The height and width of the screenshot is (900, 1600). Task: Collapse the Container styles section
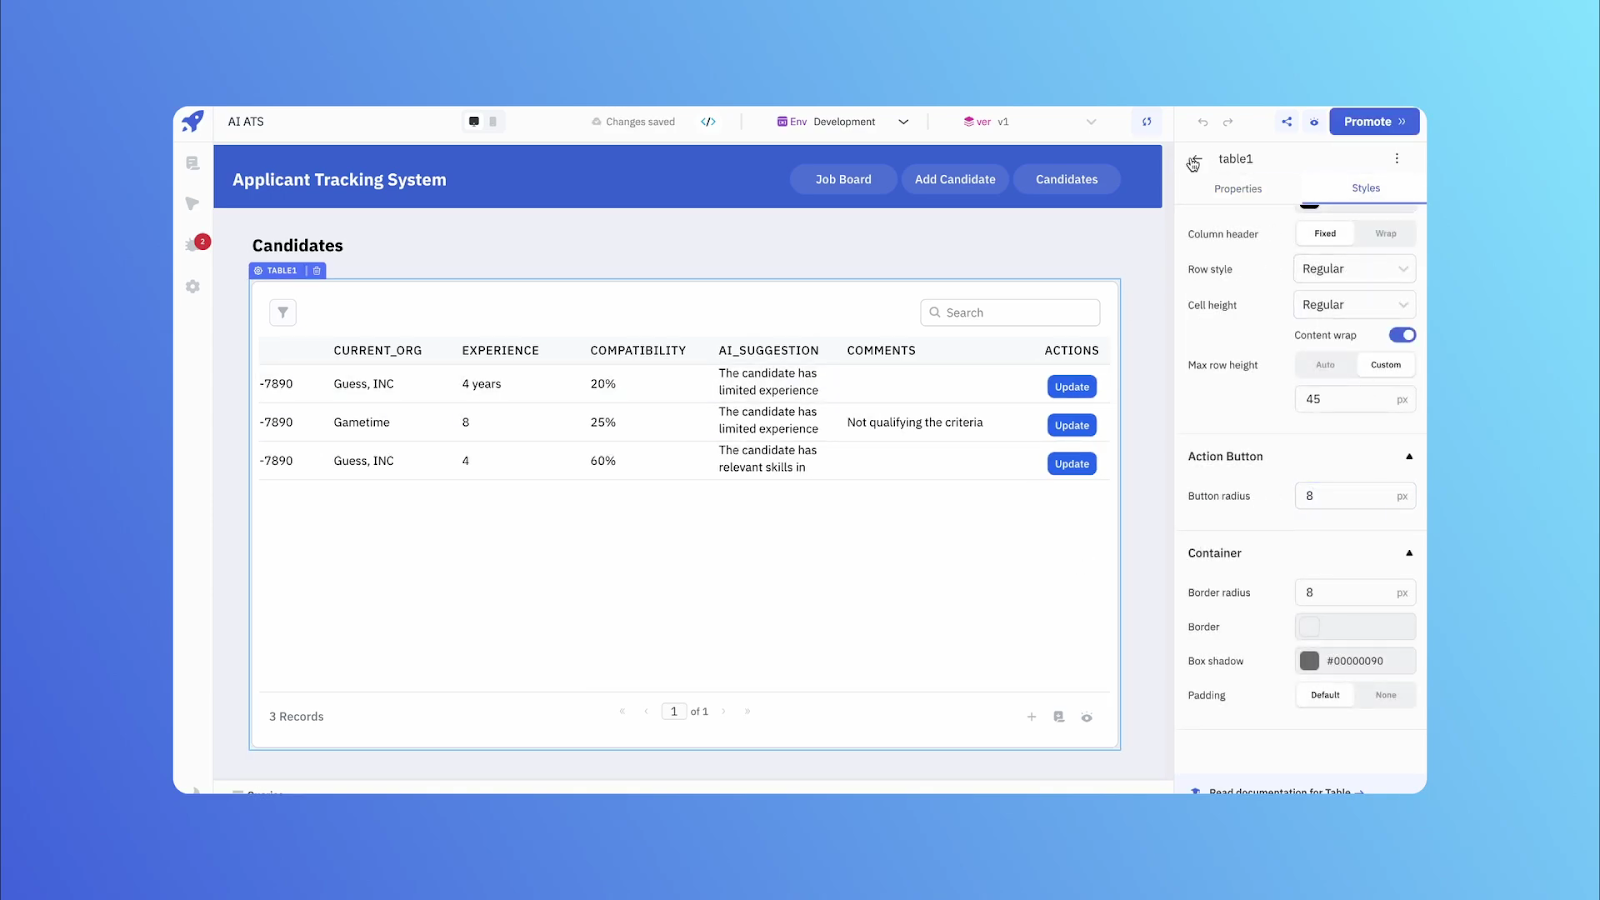pyautogui.click(x=1409, y=553)
